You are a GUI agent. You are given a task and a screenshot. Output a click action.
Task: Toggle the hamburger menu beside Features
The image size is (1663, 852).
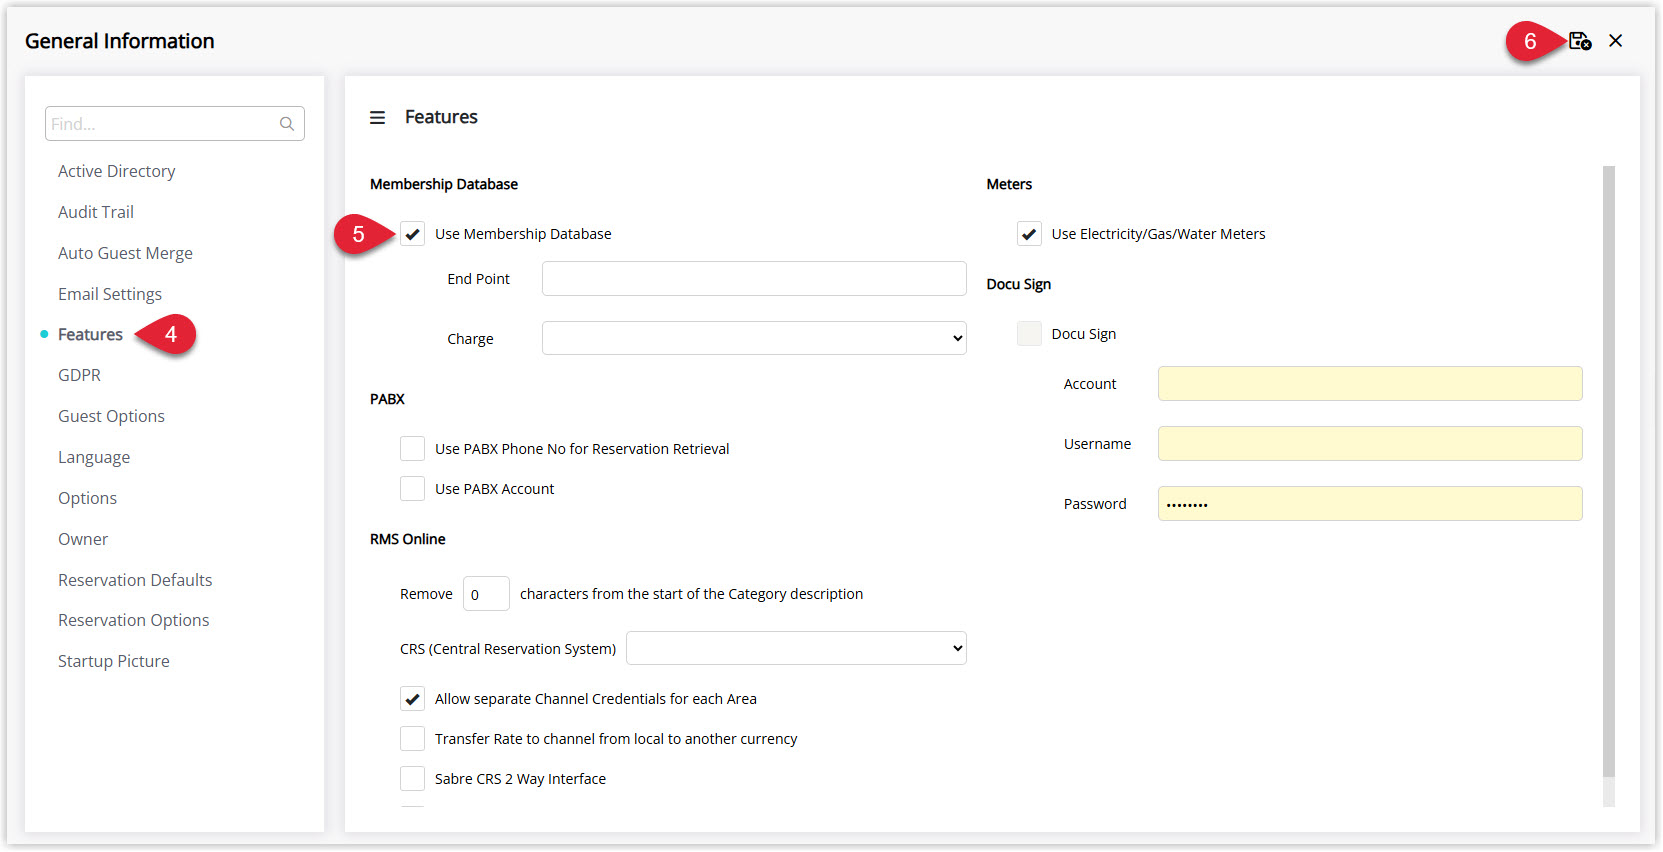click(x=377, y=118)
